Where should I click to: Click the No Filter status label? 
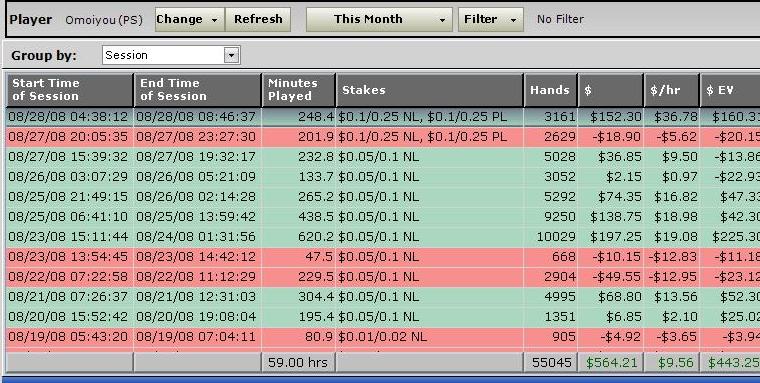click(x=560, y=19)
